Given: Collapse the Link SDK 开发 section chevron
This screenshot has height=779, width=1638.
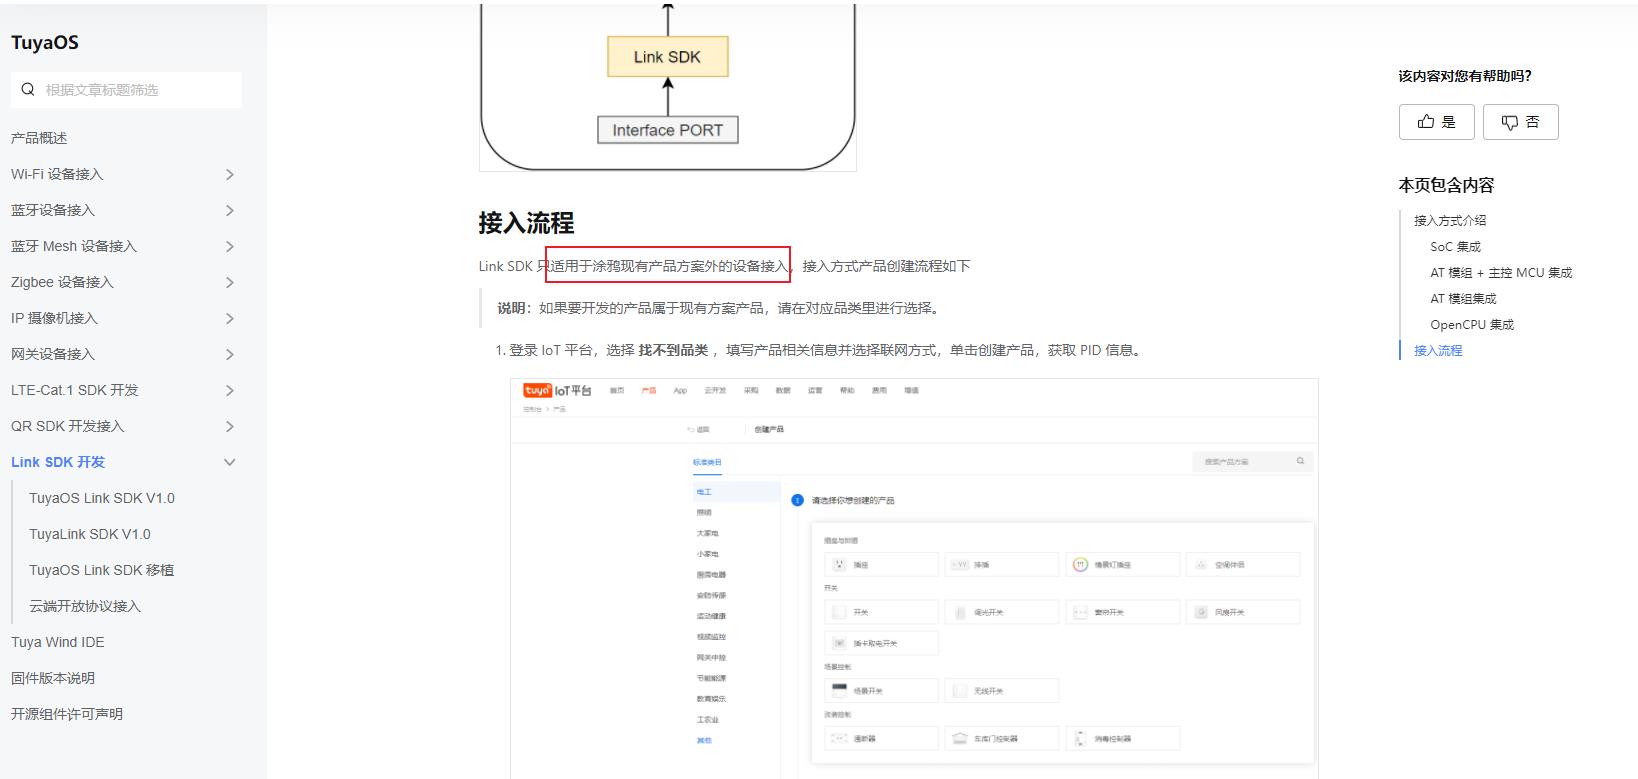Looking at the screenshot, I should 230,462.
